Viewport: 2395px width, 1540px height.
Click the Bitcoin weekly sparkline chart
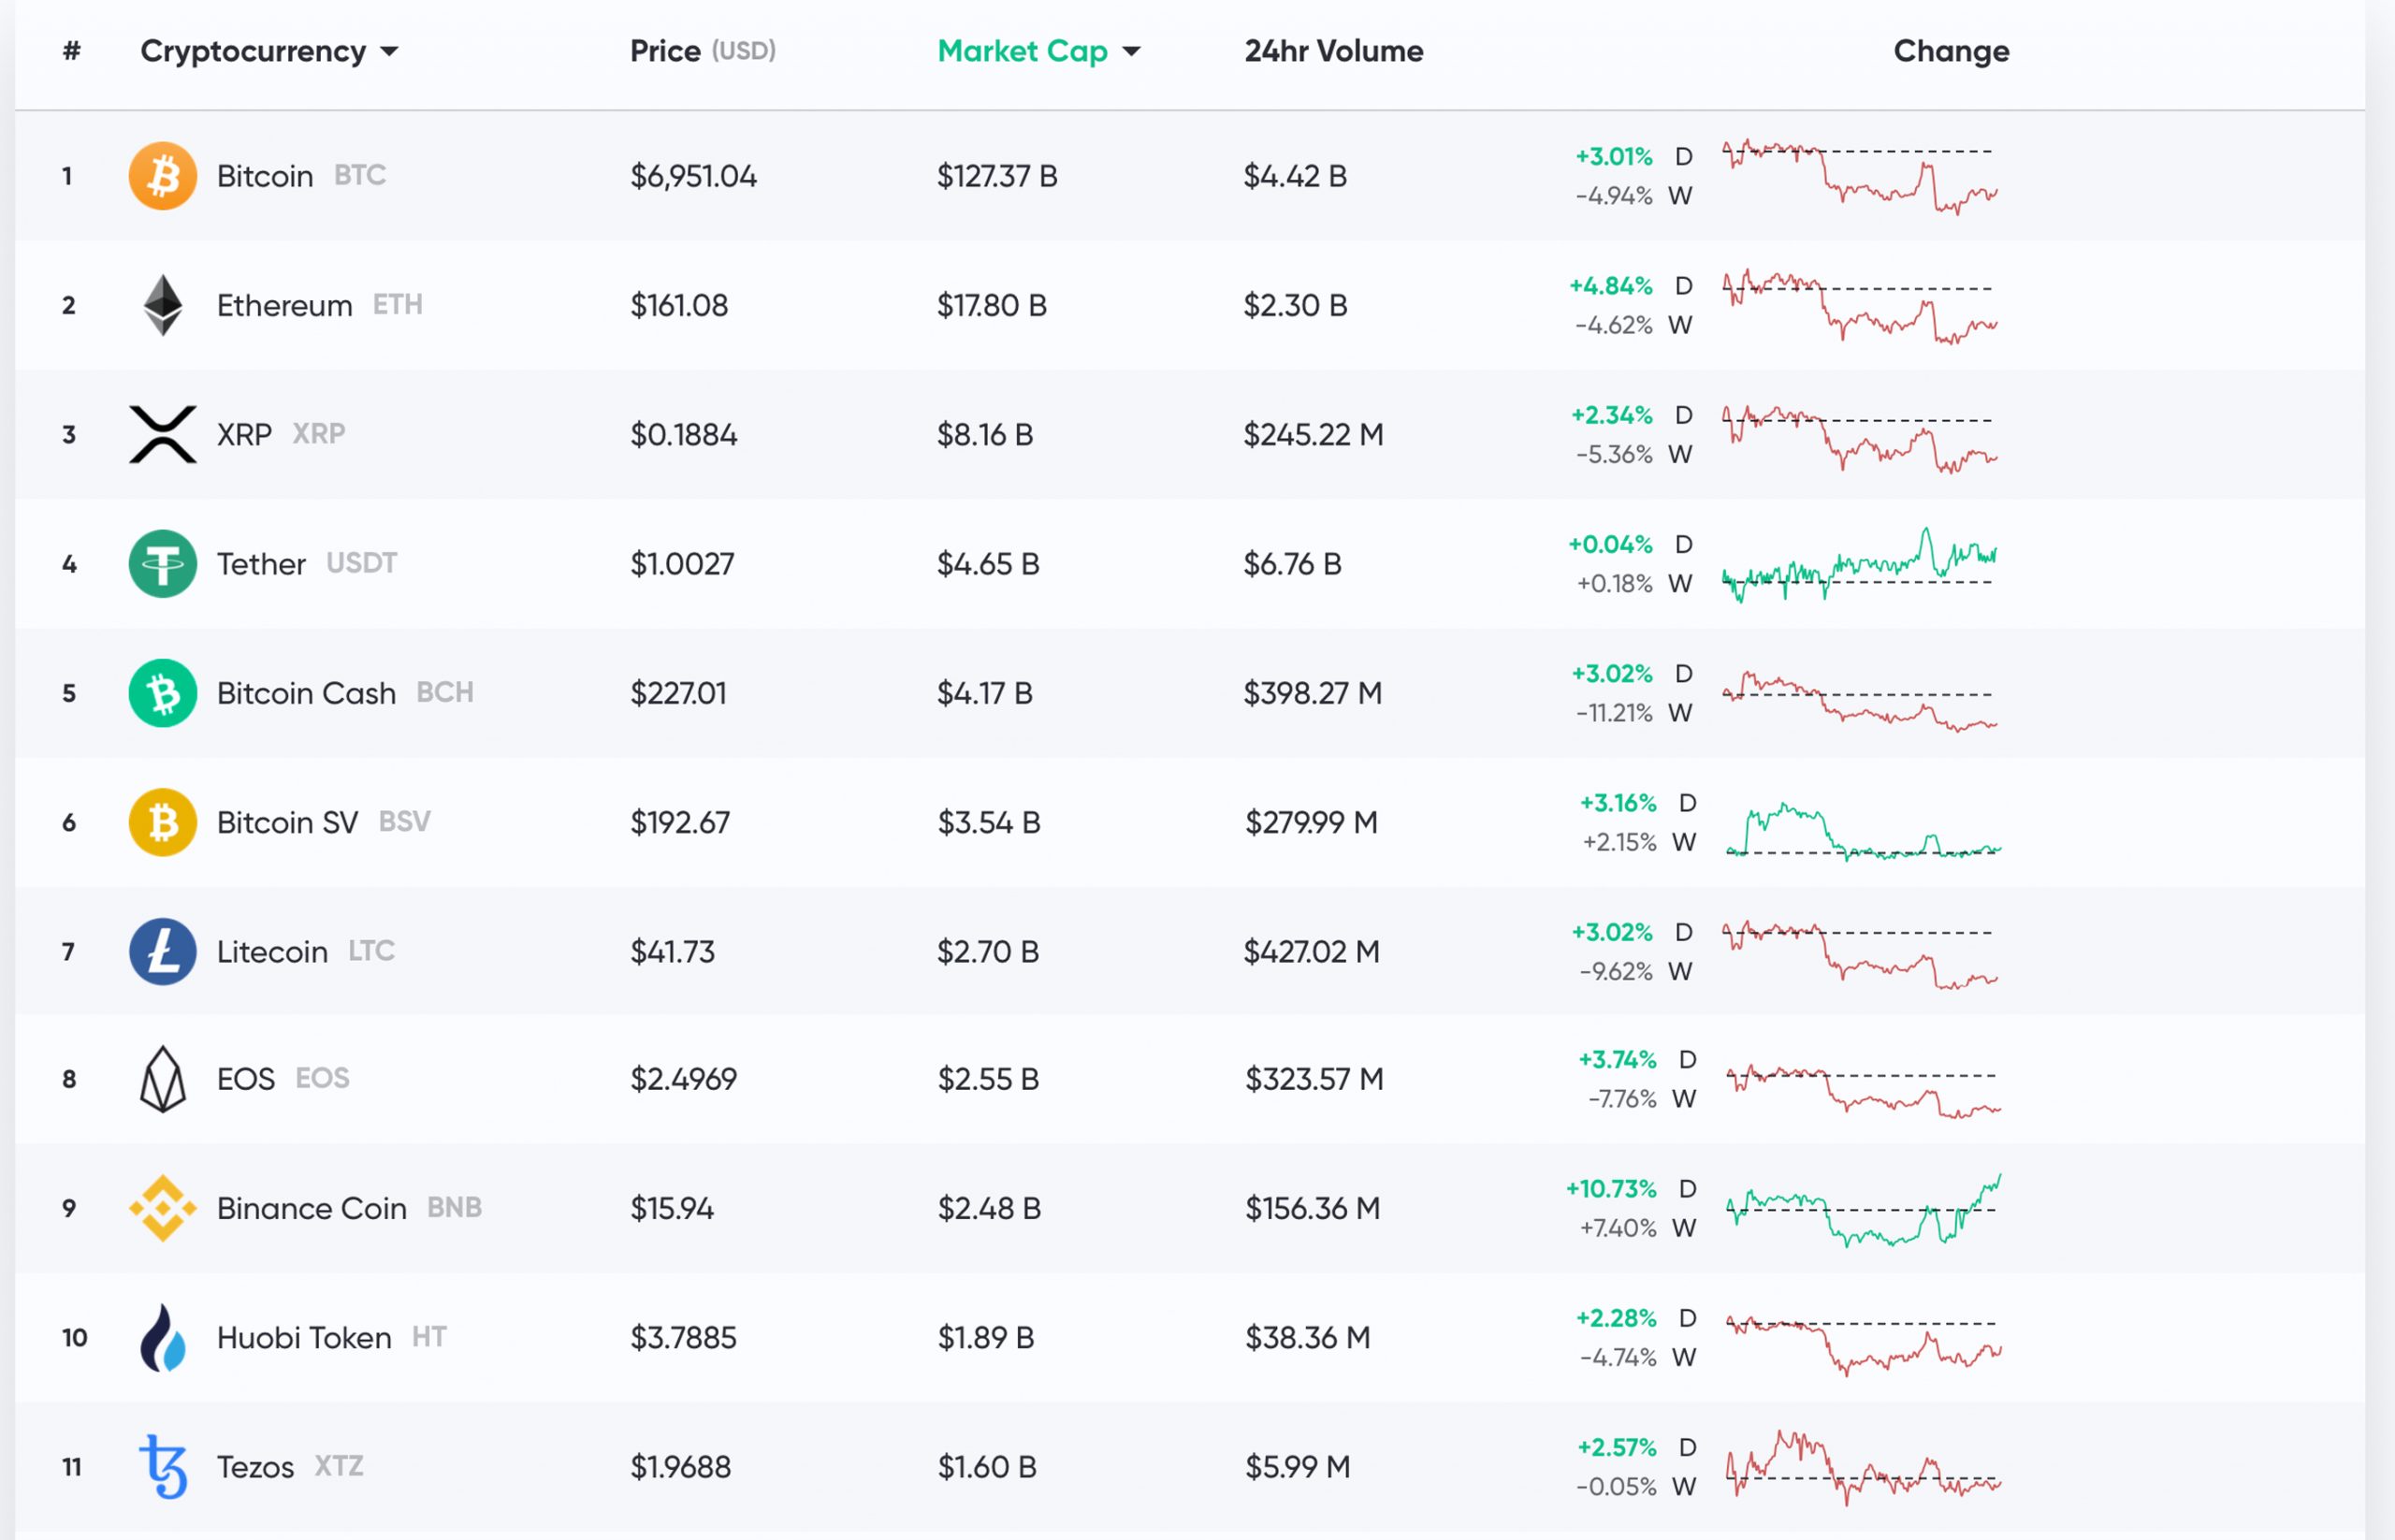[1860, 176]
